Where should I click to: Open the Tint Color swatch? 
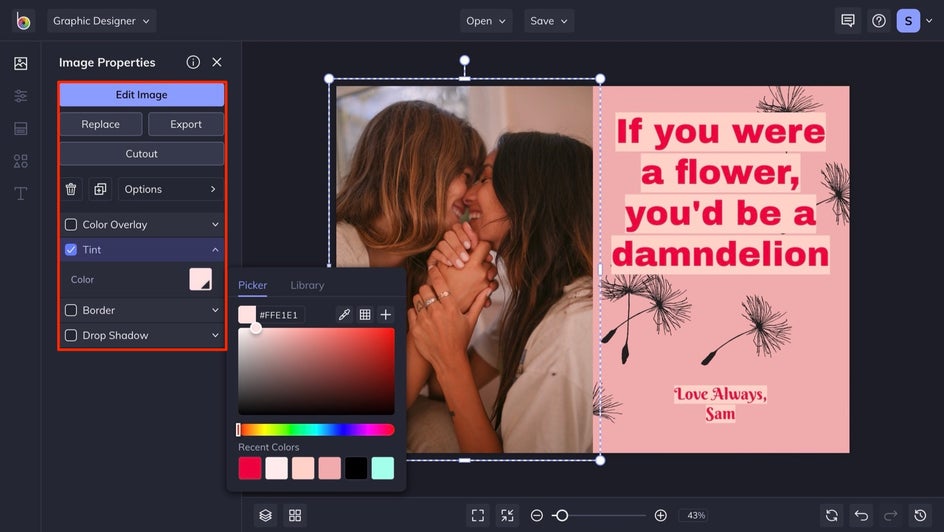point(200,279)
